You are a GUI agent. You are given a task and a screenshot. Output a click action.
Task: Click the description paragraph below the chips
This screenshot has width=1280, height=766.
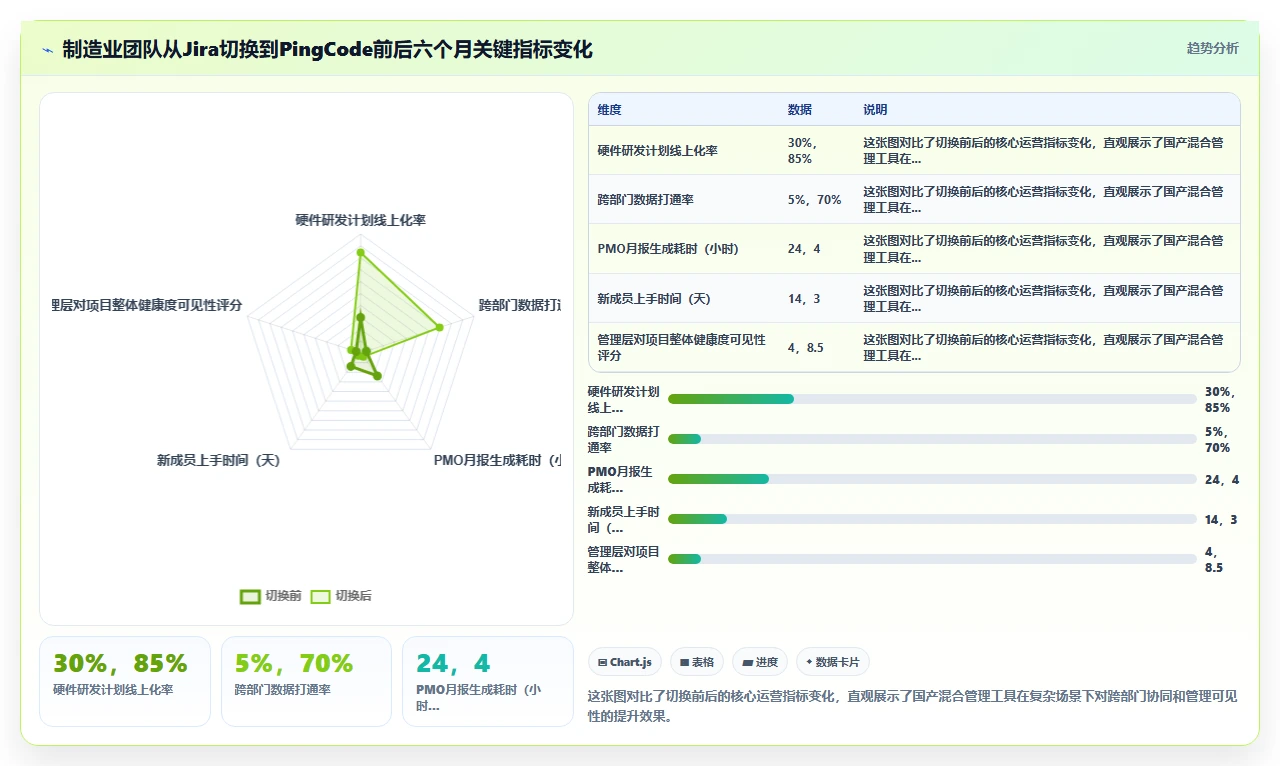(913, 706)
